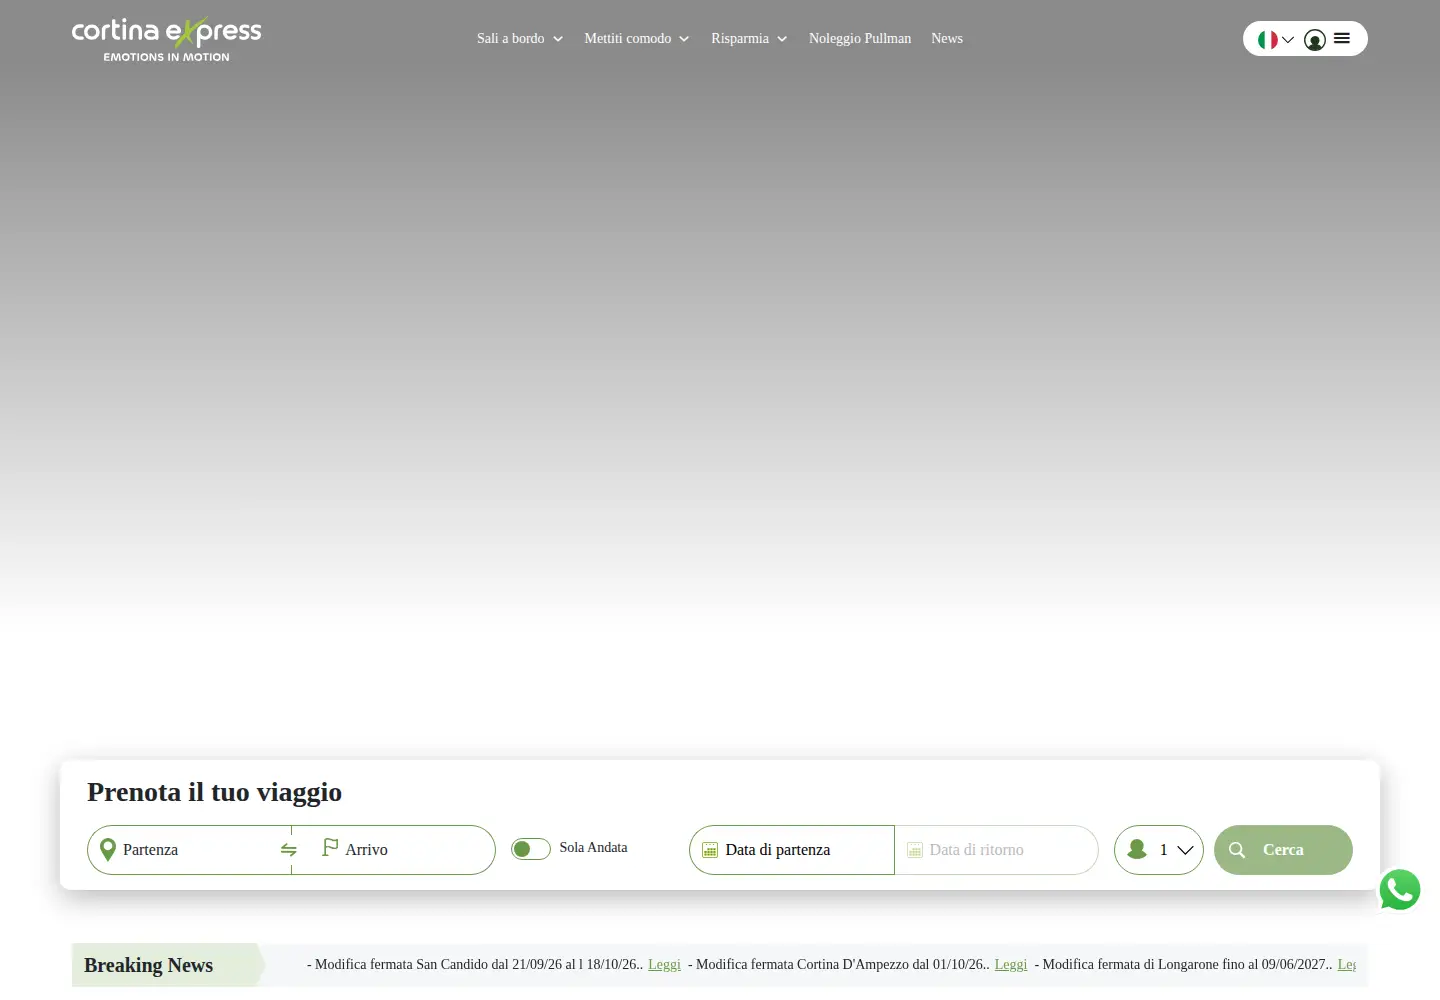Click the Prenota il tuo viaggio heading
1440x1000 pixels.
pyautogui.click(x=214, y=792)
